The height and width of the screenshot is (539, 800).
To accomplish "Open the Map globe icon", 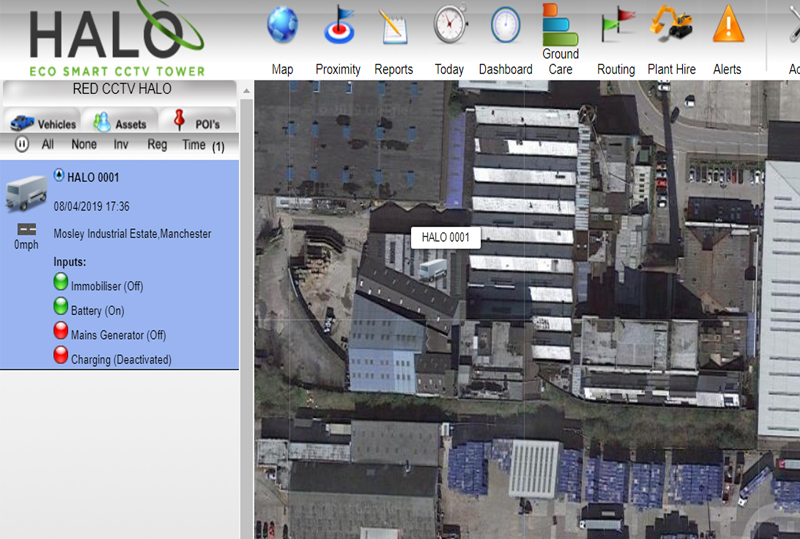I will click(282, 24).
